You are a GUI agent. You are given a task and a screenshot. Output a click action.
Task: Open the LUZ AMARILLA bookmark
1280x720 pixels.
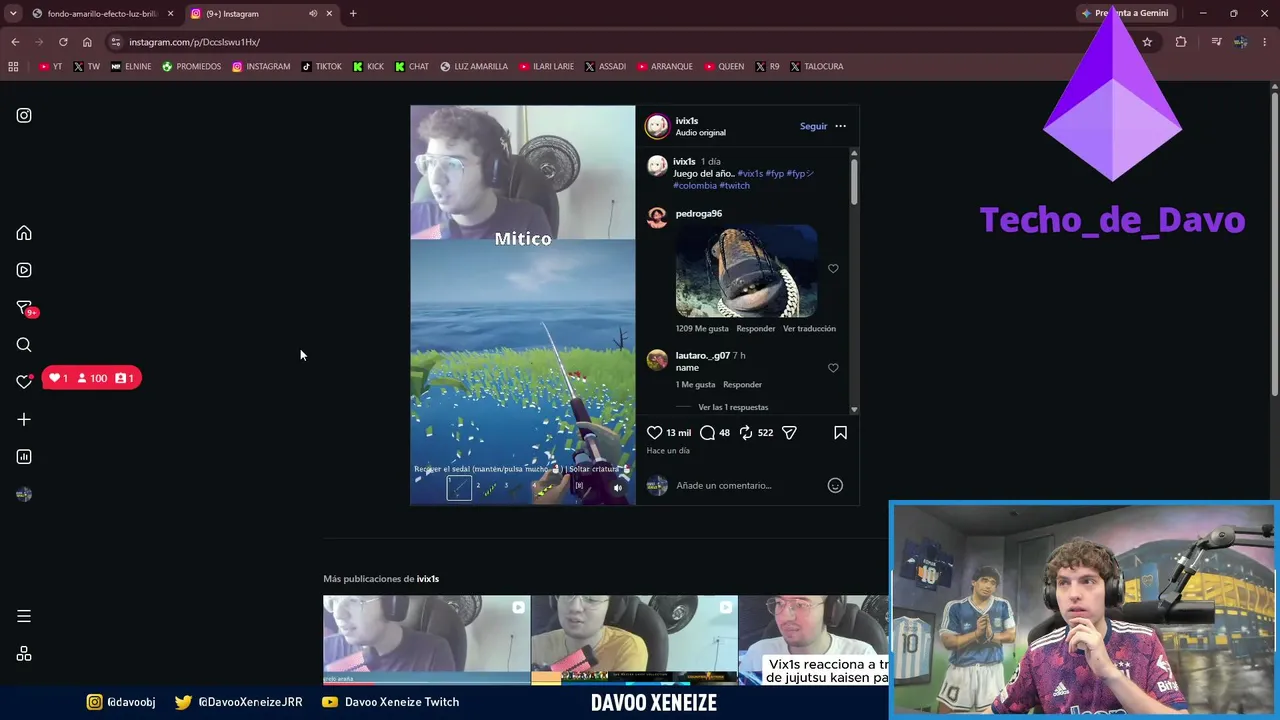[474, 66]
